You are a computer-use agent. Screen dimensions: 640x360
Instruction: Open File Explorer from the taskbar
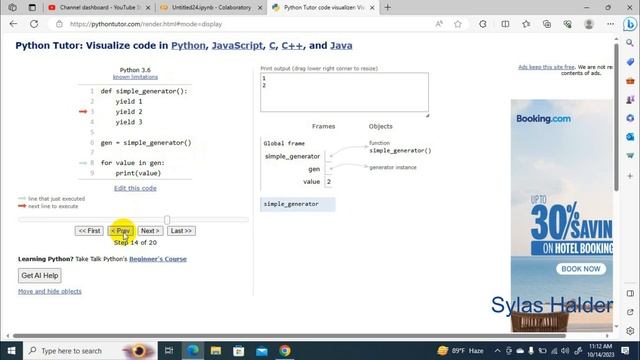point(216,351)
